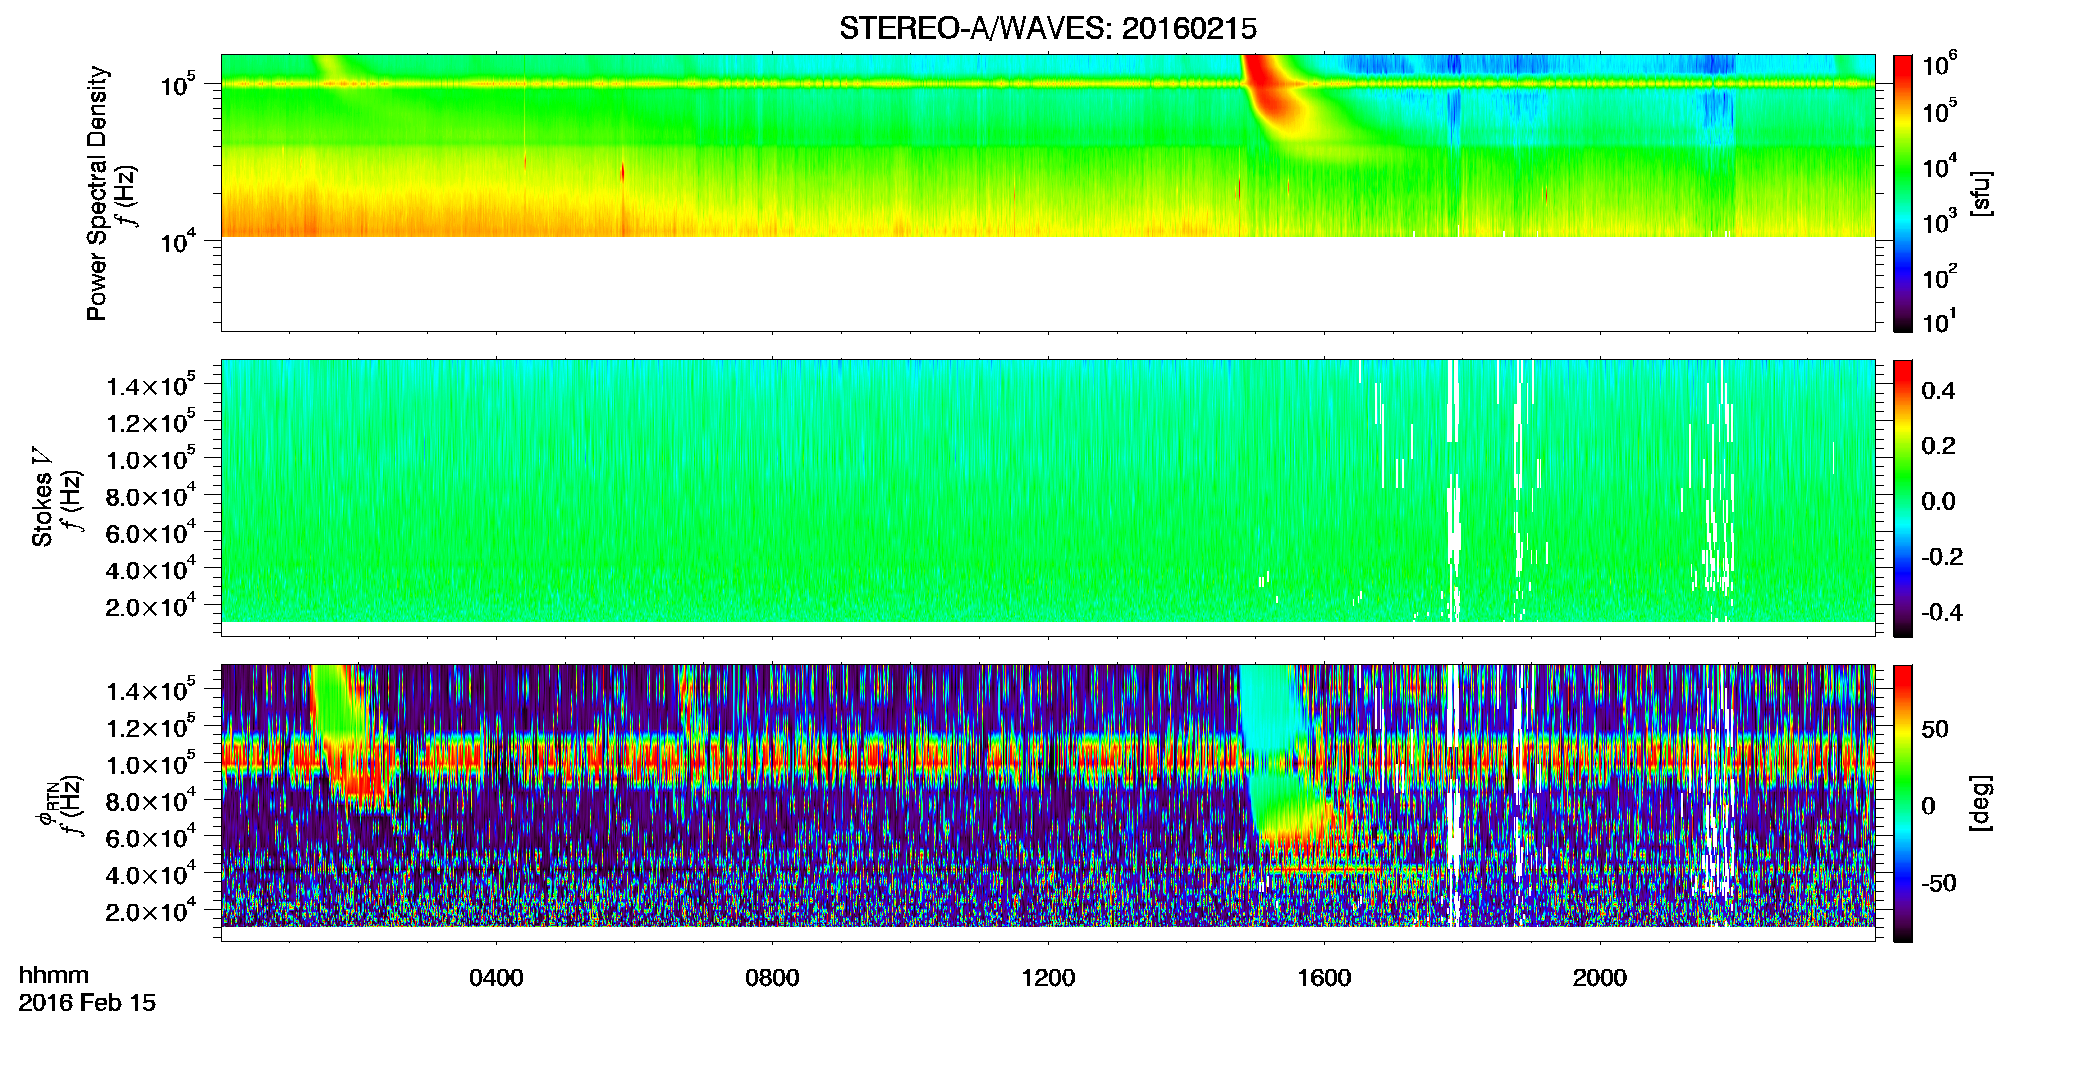Click the 0.4 label on Stokes V colorbar
The height and width of the screenshot is (1080, 2096).
[x=1938, y=391]
